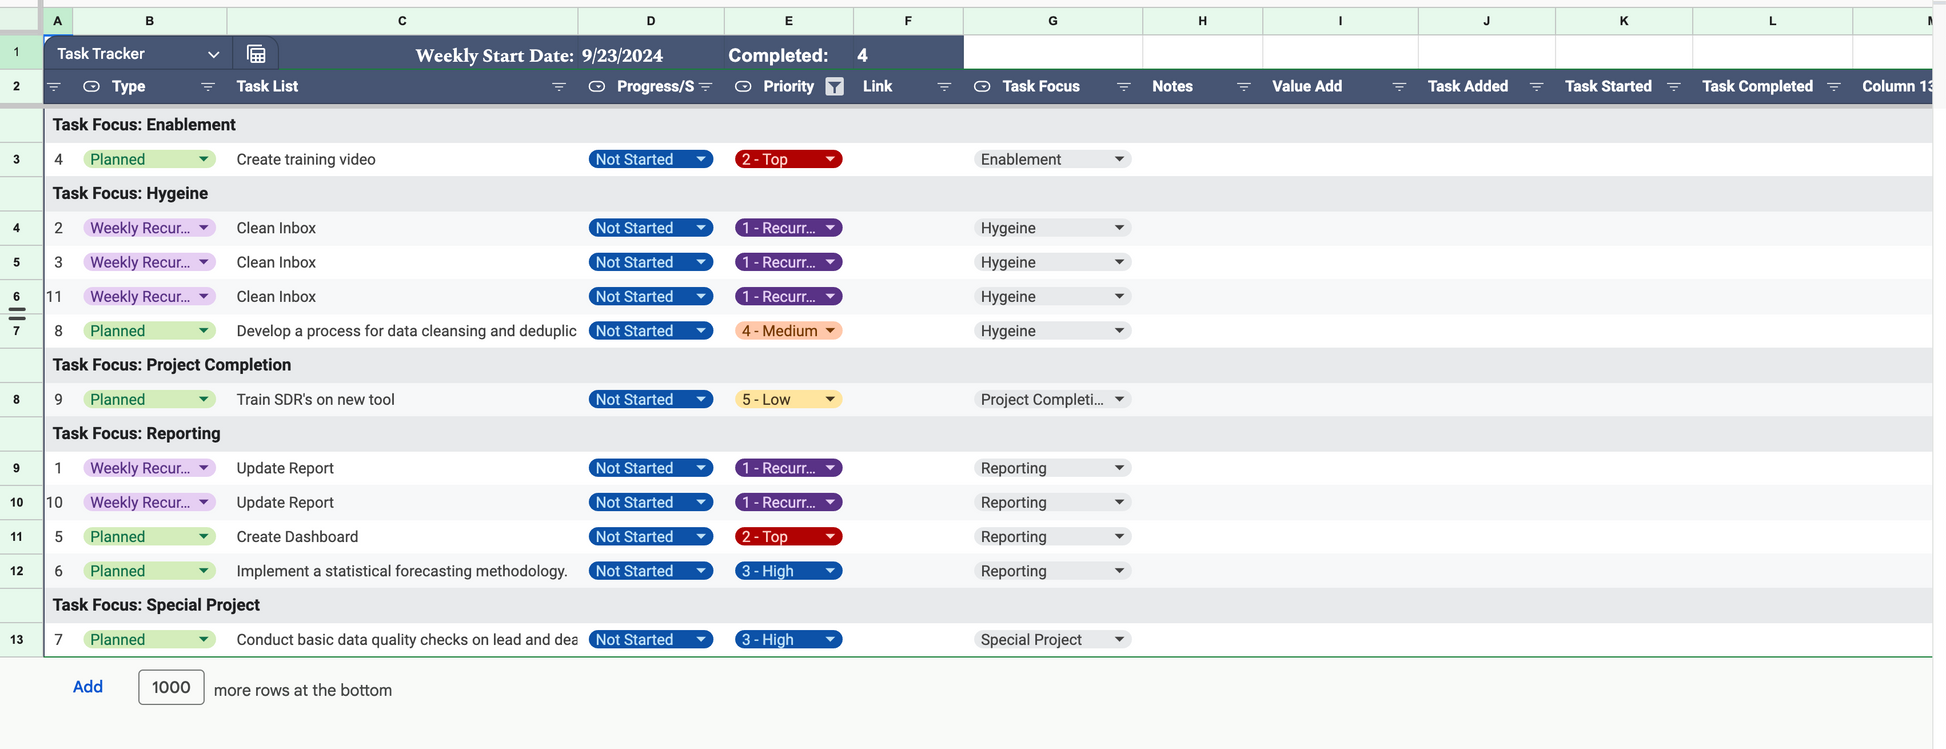Viewport: 1946px width, 749px height.
Task: Click the filter icon on Task Completed column
Action: (1833, 87)
